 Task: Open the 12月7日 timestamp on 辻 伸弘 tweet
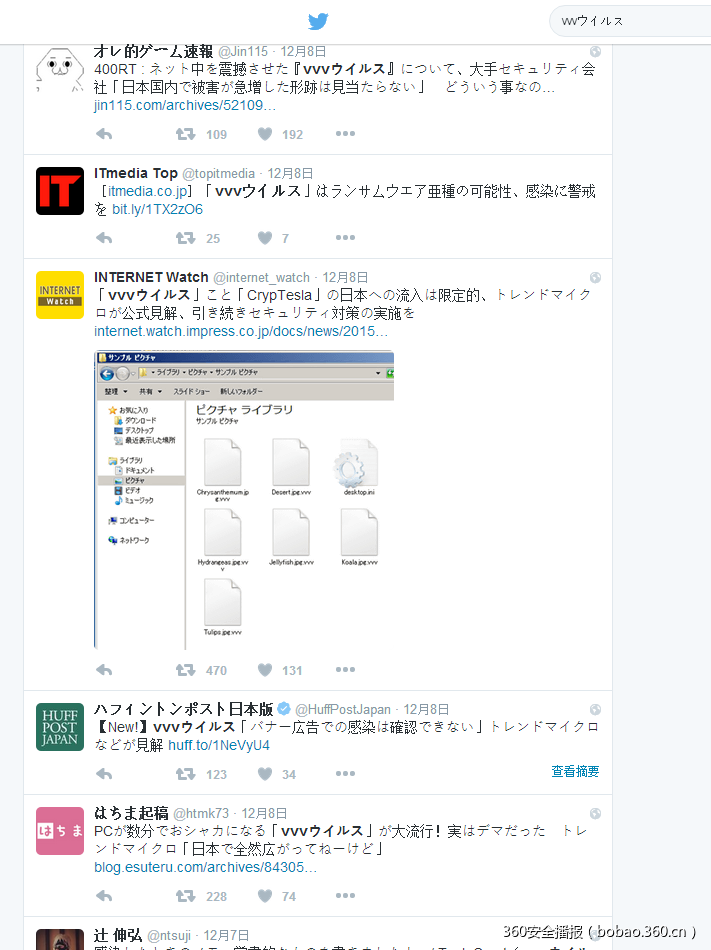(226, 936)
